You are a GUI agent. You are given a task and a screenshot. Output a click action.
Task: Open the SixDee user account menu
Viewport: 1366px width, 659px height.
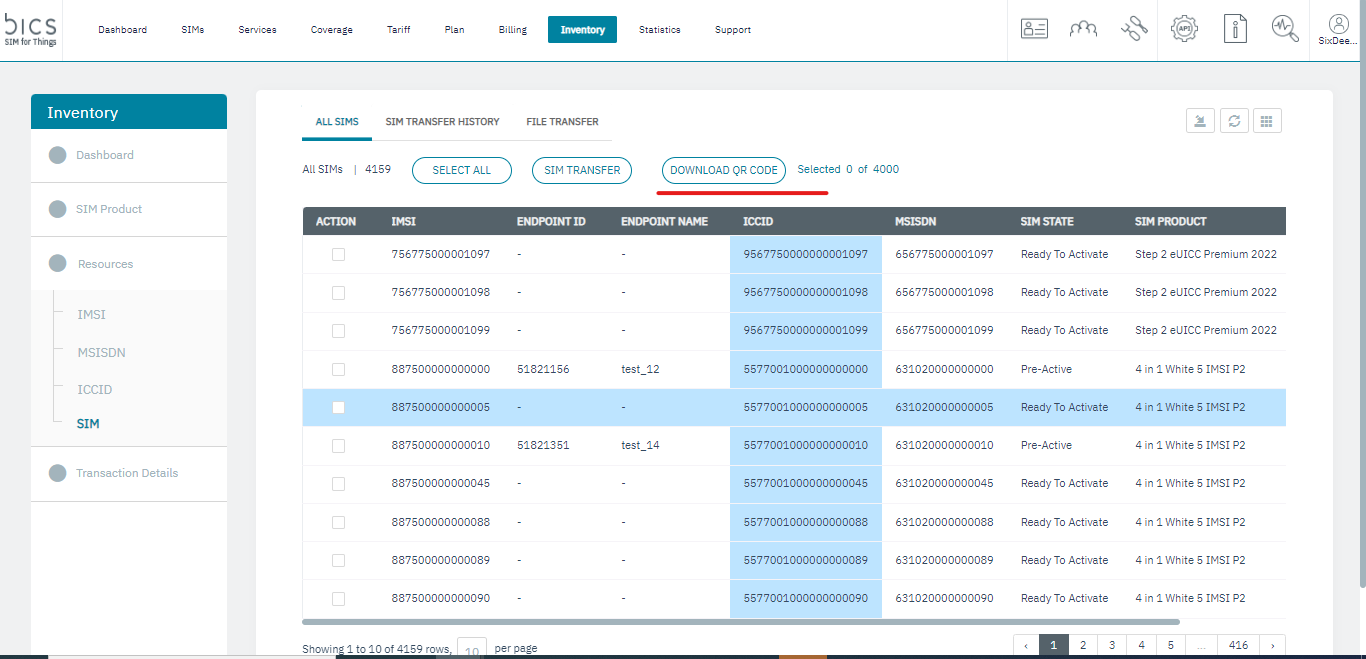[1338, 30]
